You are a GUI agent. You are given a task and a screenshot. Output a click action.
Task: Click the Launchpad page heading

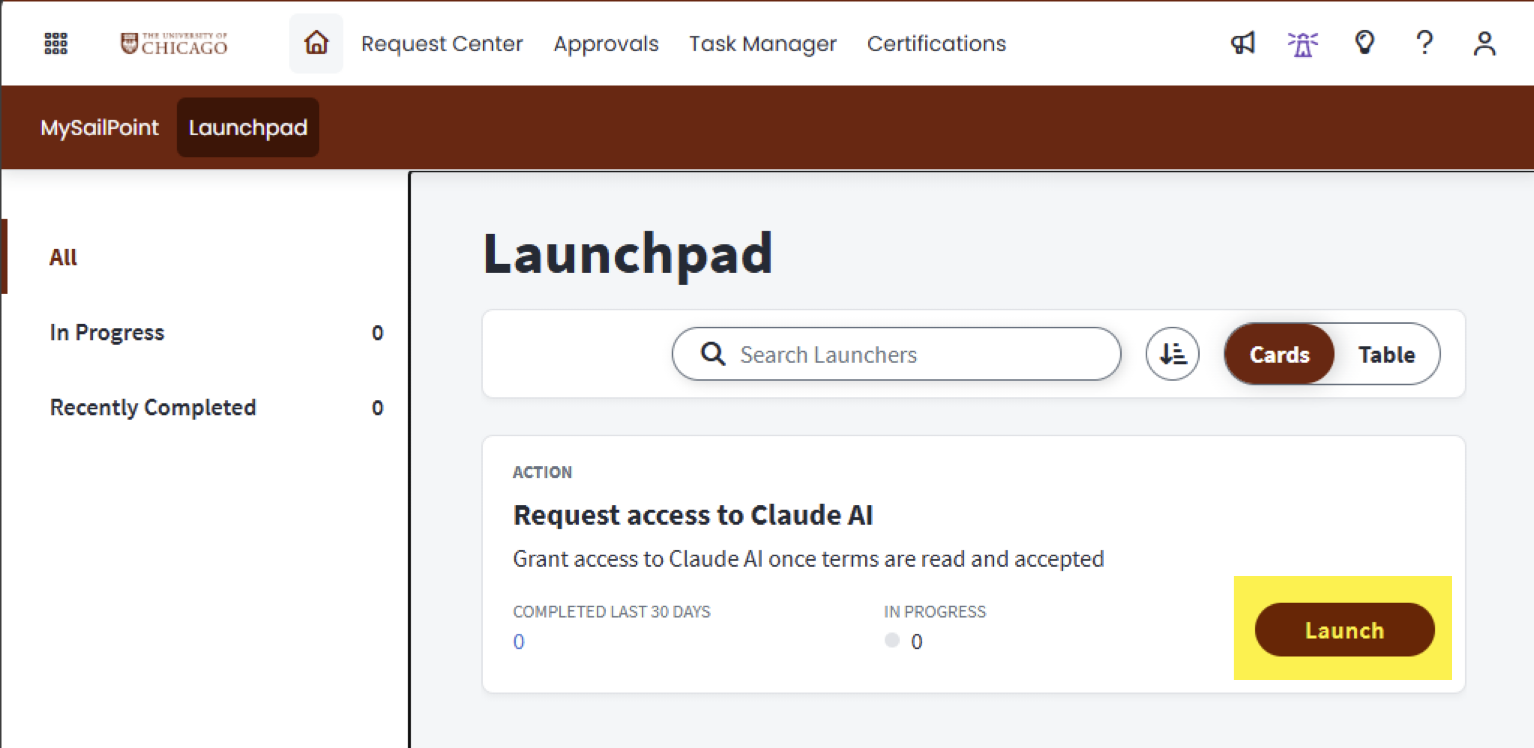coord(628,254)
